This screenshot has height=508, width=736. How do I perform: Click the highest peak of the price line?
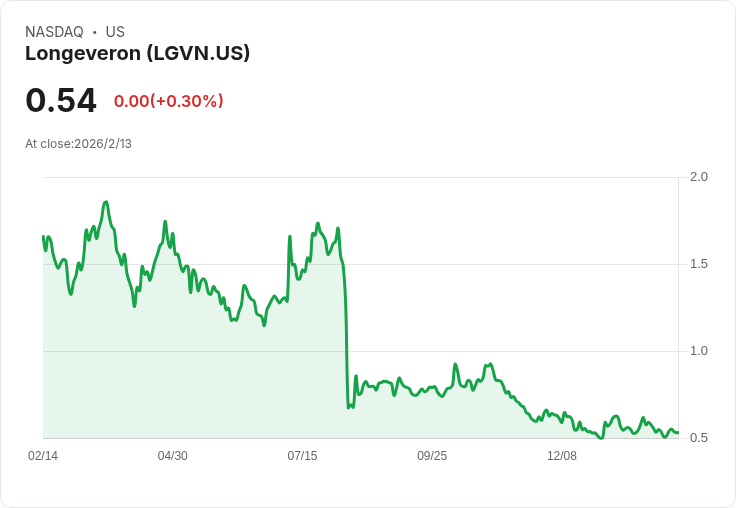[105, 202]
